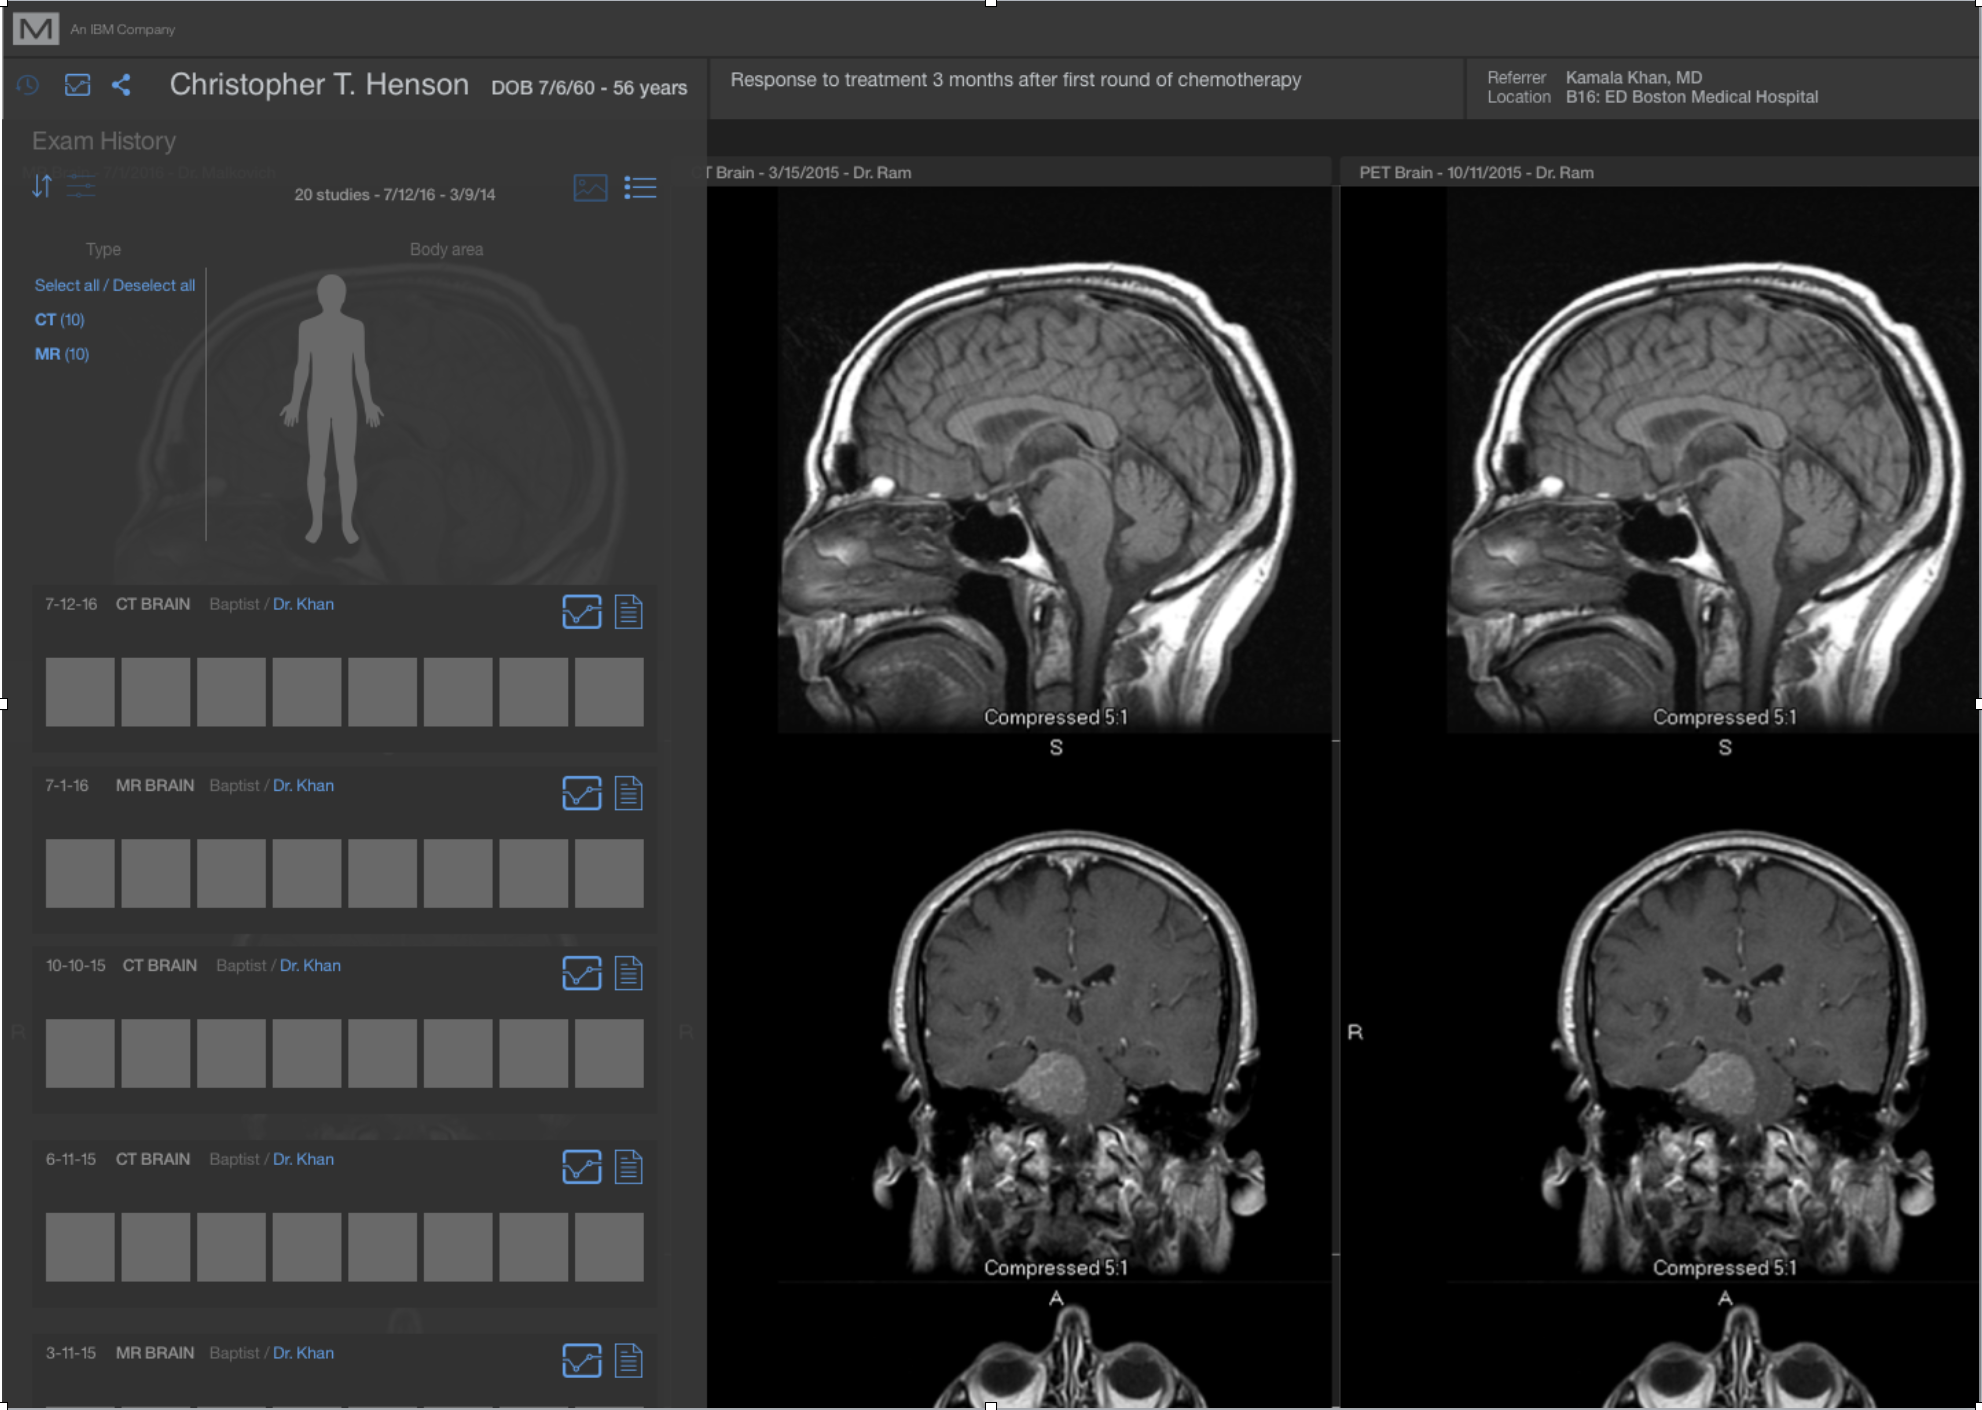The image size is (1982, 1410).
Task: Click Dr. Khan link in 7-1-16 study
Action: (303, 785)
